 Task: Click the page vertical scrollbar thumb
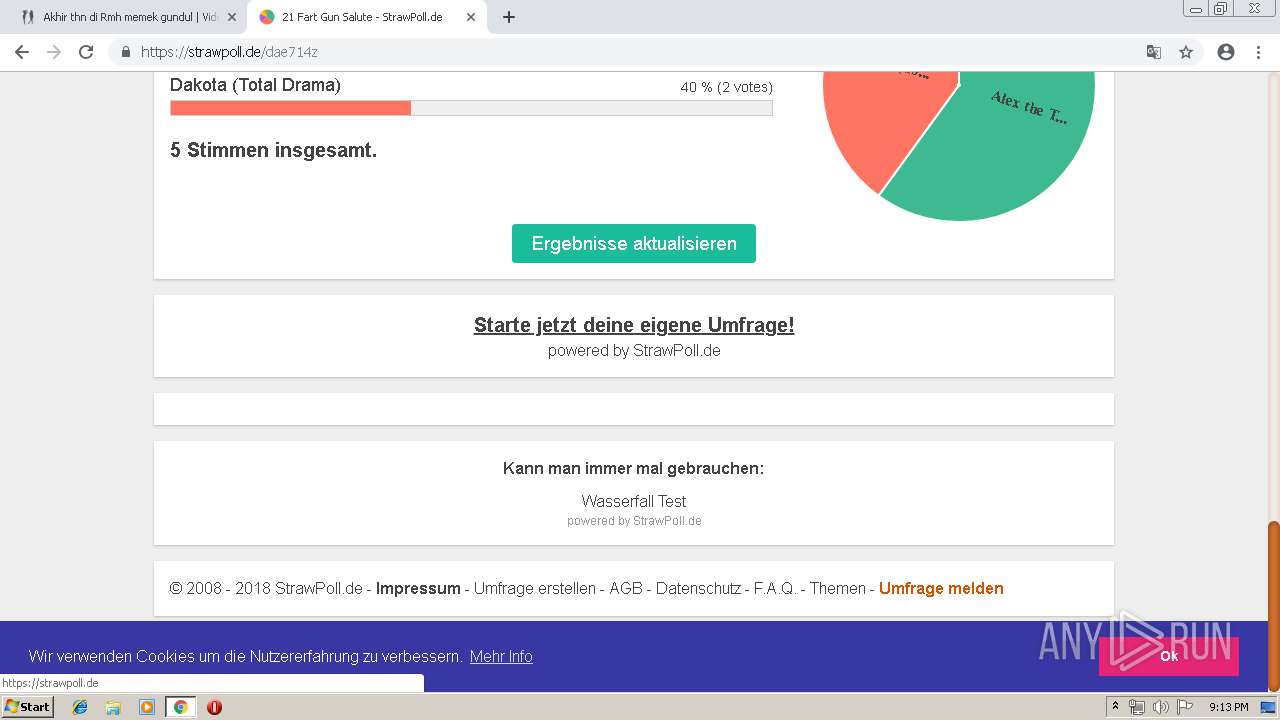click(1274, 606)
